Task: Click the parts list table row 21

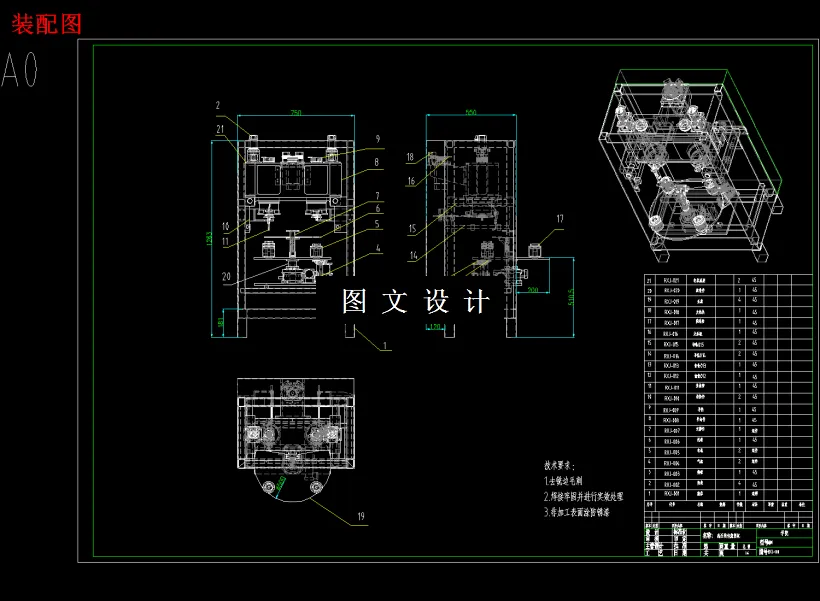Action: tap(728, 280)
